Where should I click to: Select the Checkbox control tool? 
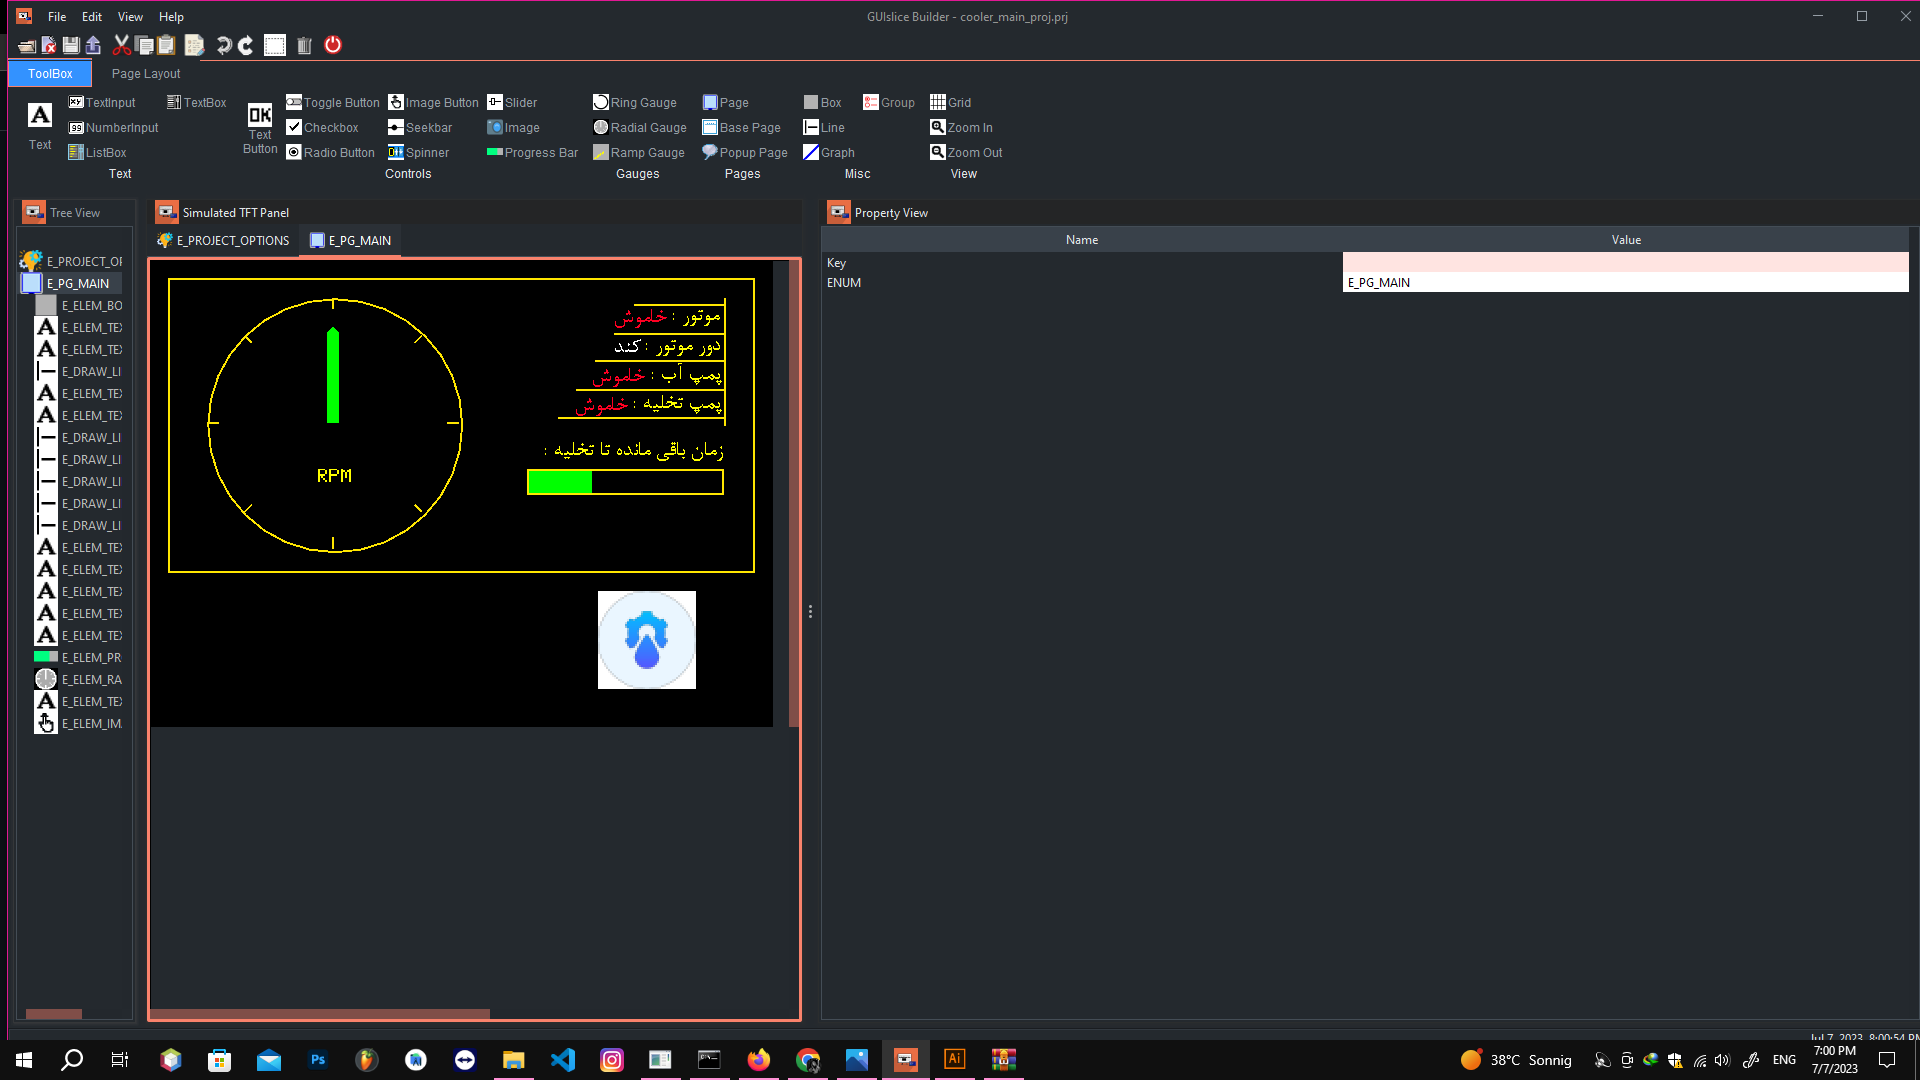[323, 127]
